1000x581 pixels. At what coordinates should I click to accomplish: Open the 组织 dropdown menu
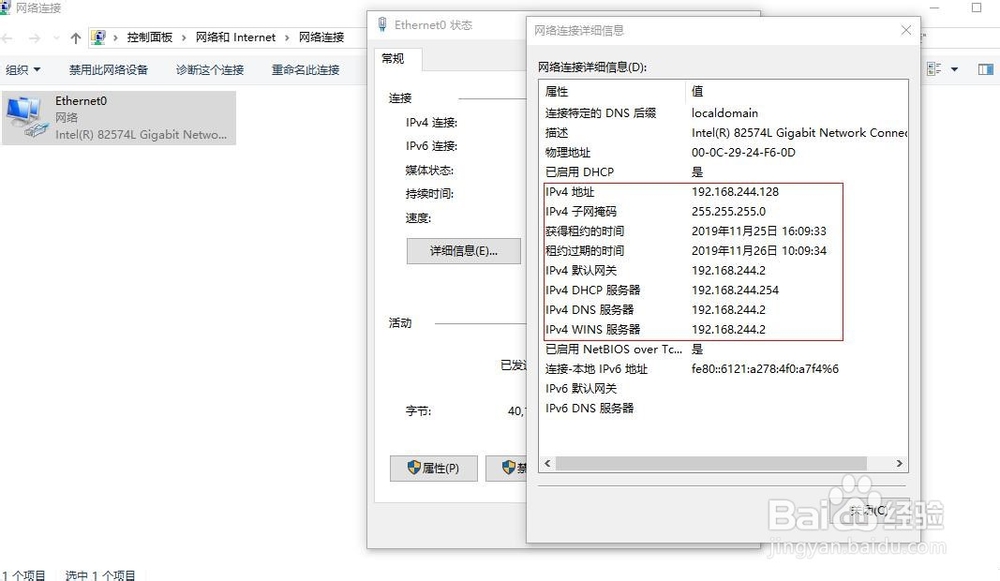pos(22,69)
